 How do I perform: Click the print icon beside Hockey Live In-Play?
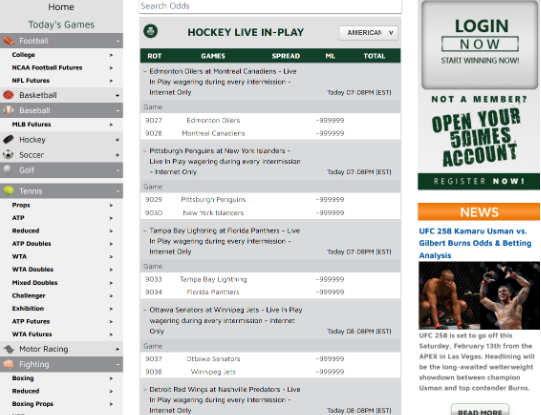(x=150, y=31)
